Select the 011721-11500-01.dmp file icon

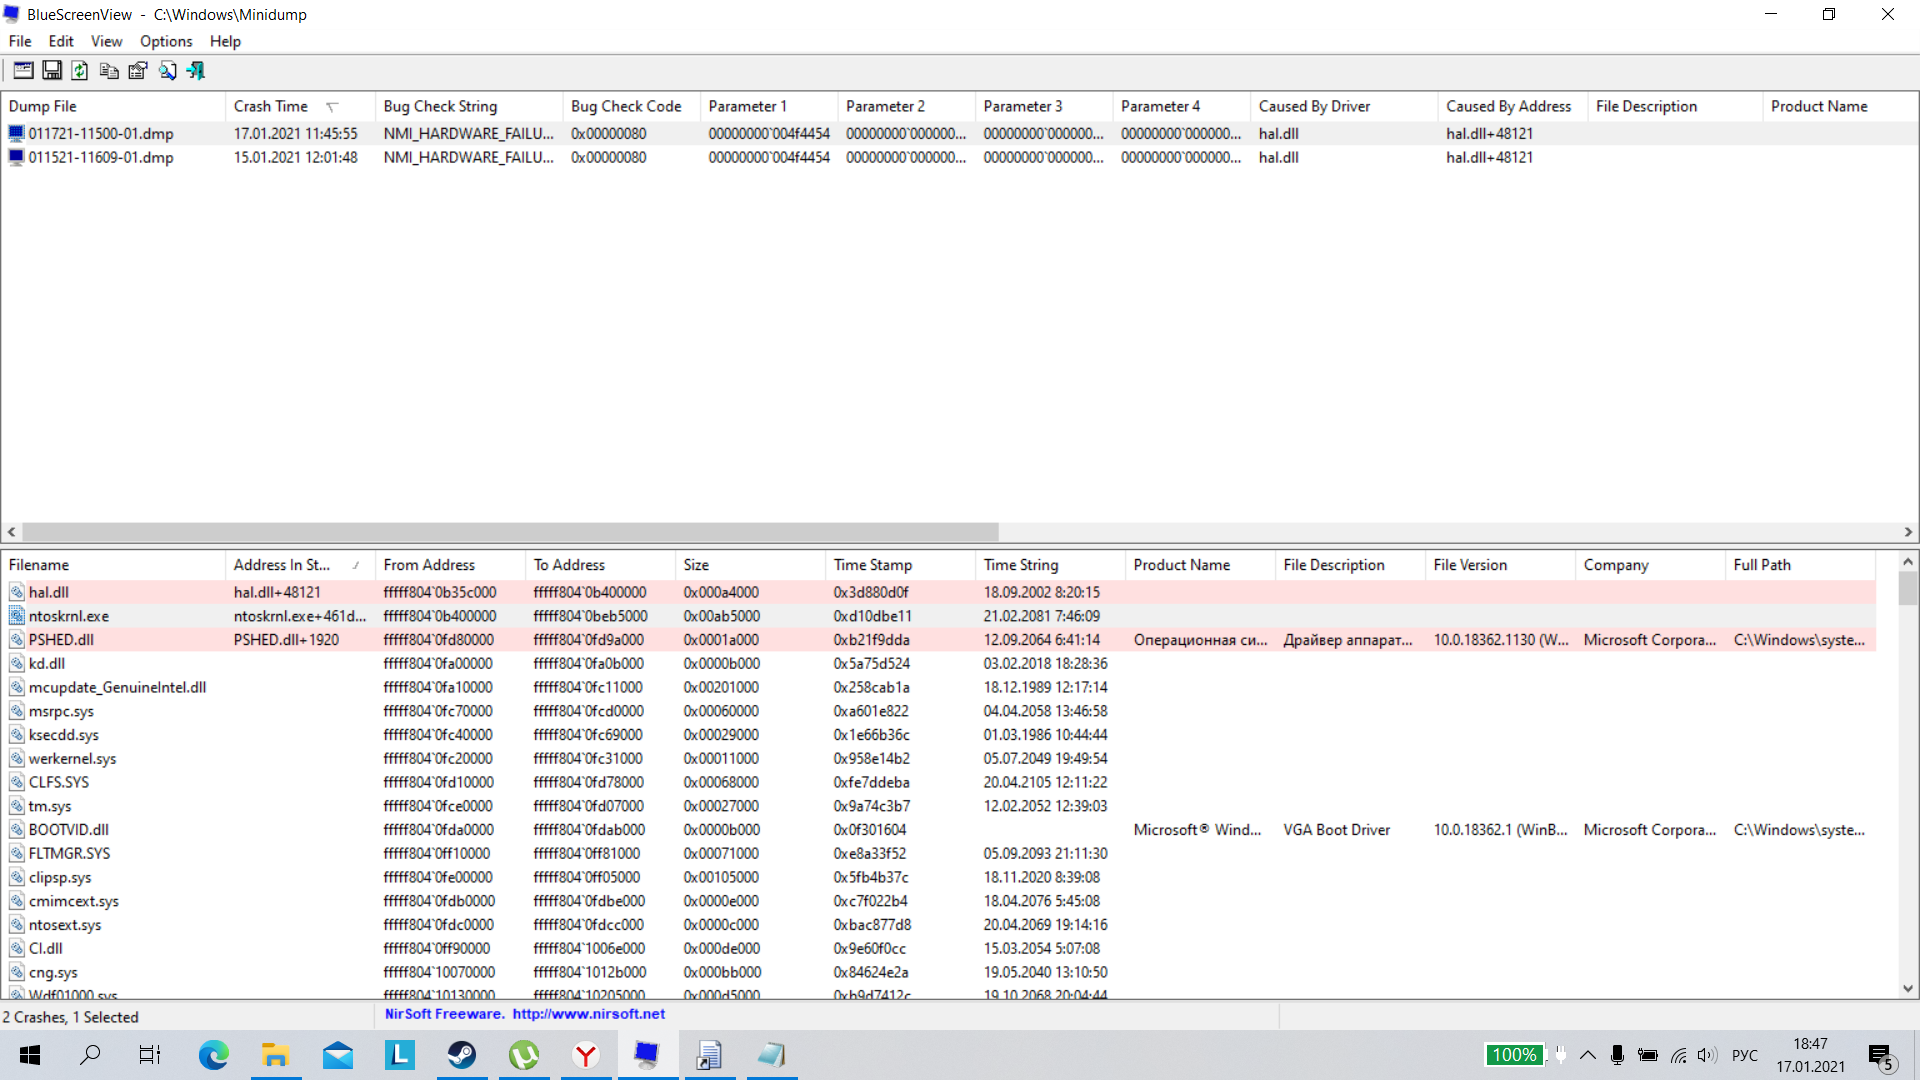coord(16,133)
